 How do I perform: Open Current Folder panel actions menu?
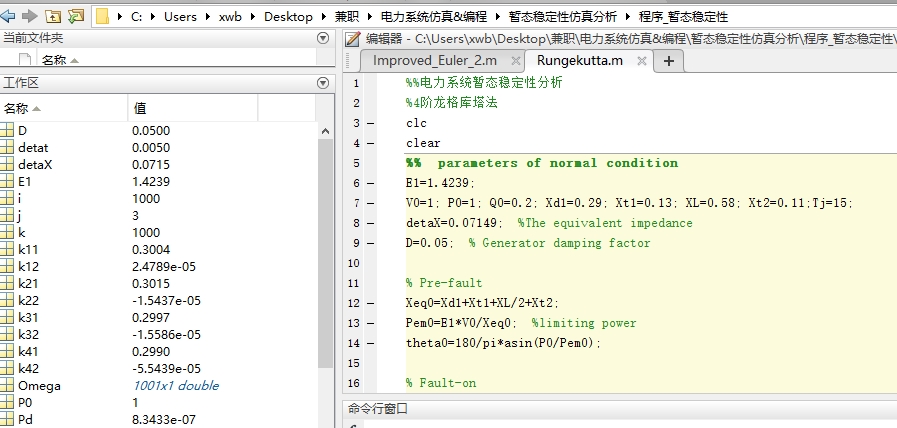point(323,39)
